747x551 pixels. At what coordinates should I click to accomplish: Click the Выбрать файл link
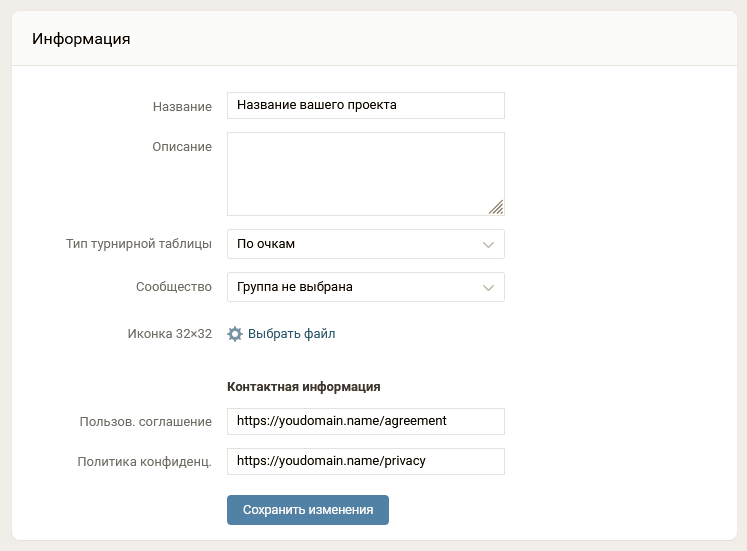pyautogui.click(x=291, y=334)
